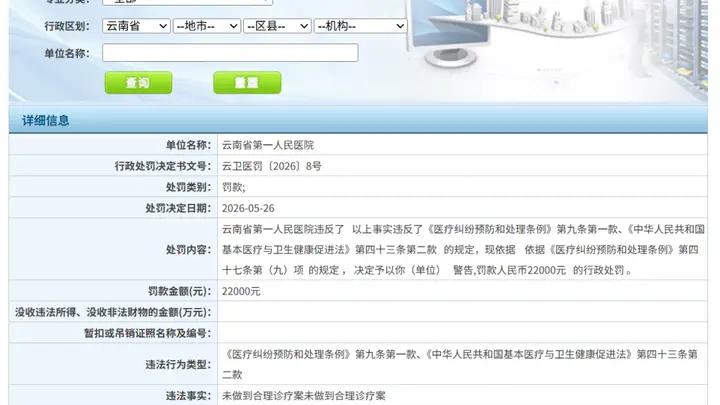
Task: Select the 详细信息 section header
Action: pos(45,121)
